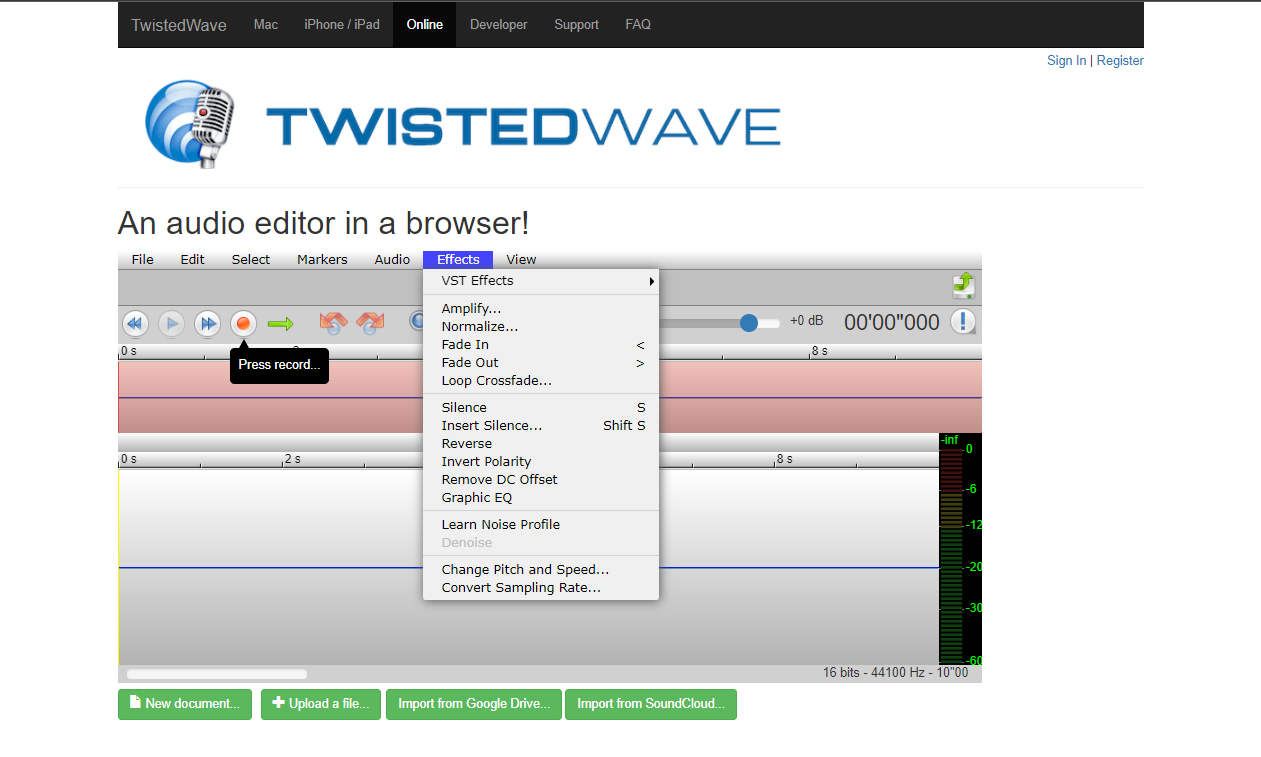This screenshot has width=1261, height=757.
Task: Open the File menu
Action: pos(143,260)
